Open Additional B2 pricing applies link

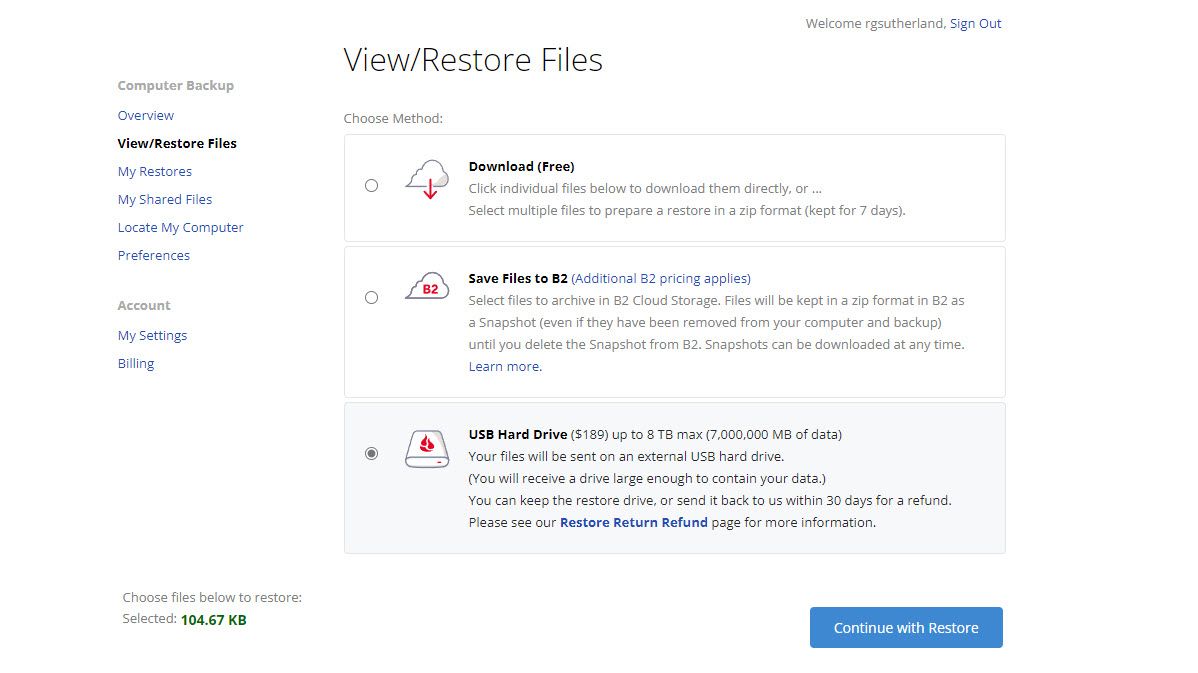[x=661, y=279]
